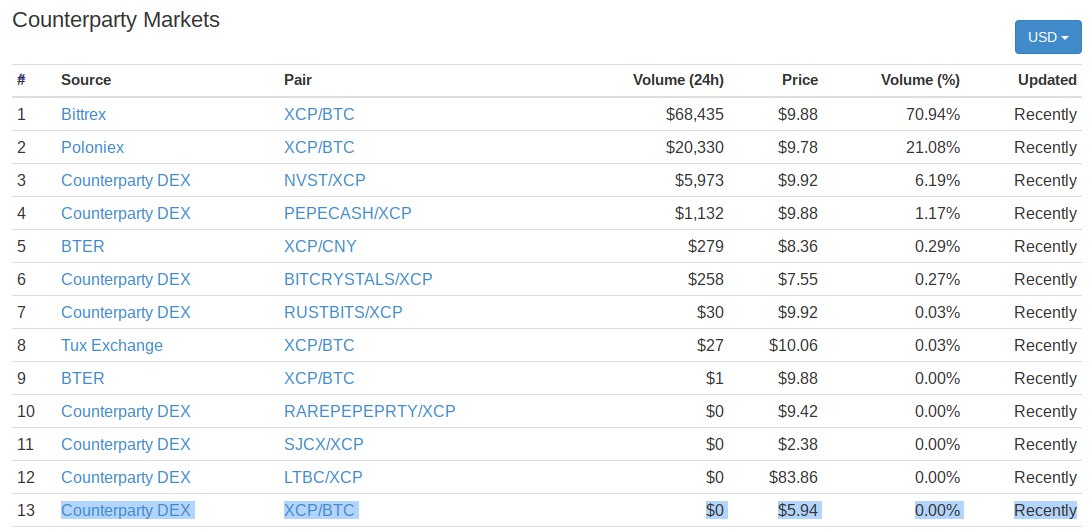Select the $7.55 price value
The height and width of the screenshot is (532, 1089).
[x=798, y=279]
